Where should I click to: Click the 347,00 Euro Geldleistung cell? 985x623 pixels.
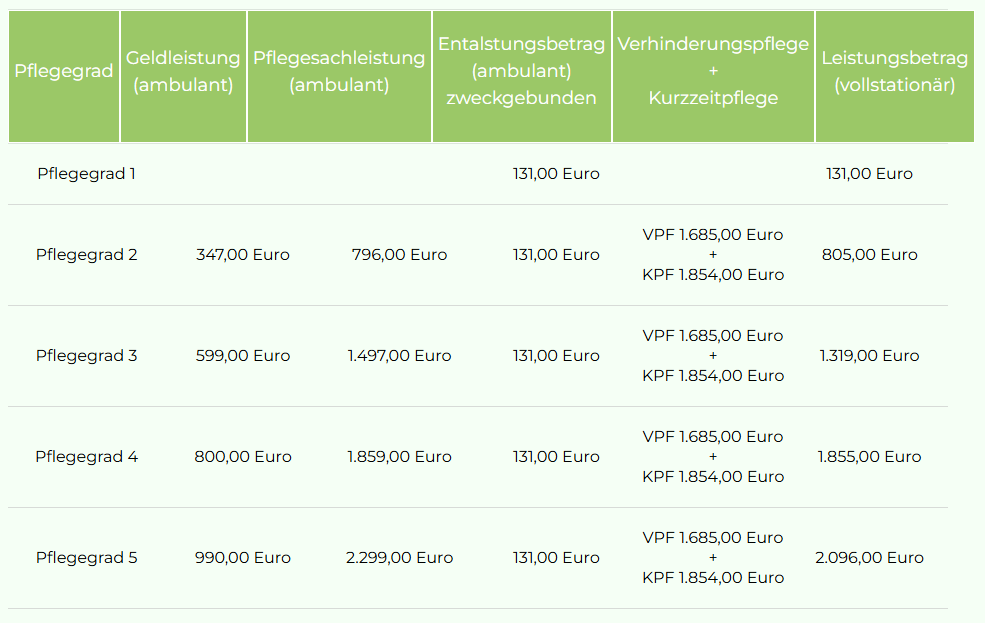pyautogui.click(x=243, y=255)
